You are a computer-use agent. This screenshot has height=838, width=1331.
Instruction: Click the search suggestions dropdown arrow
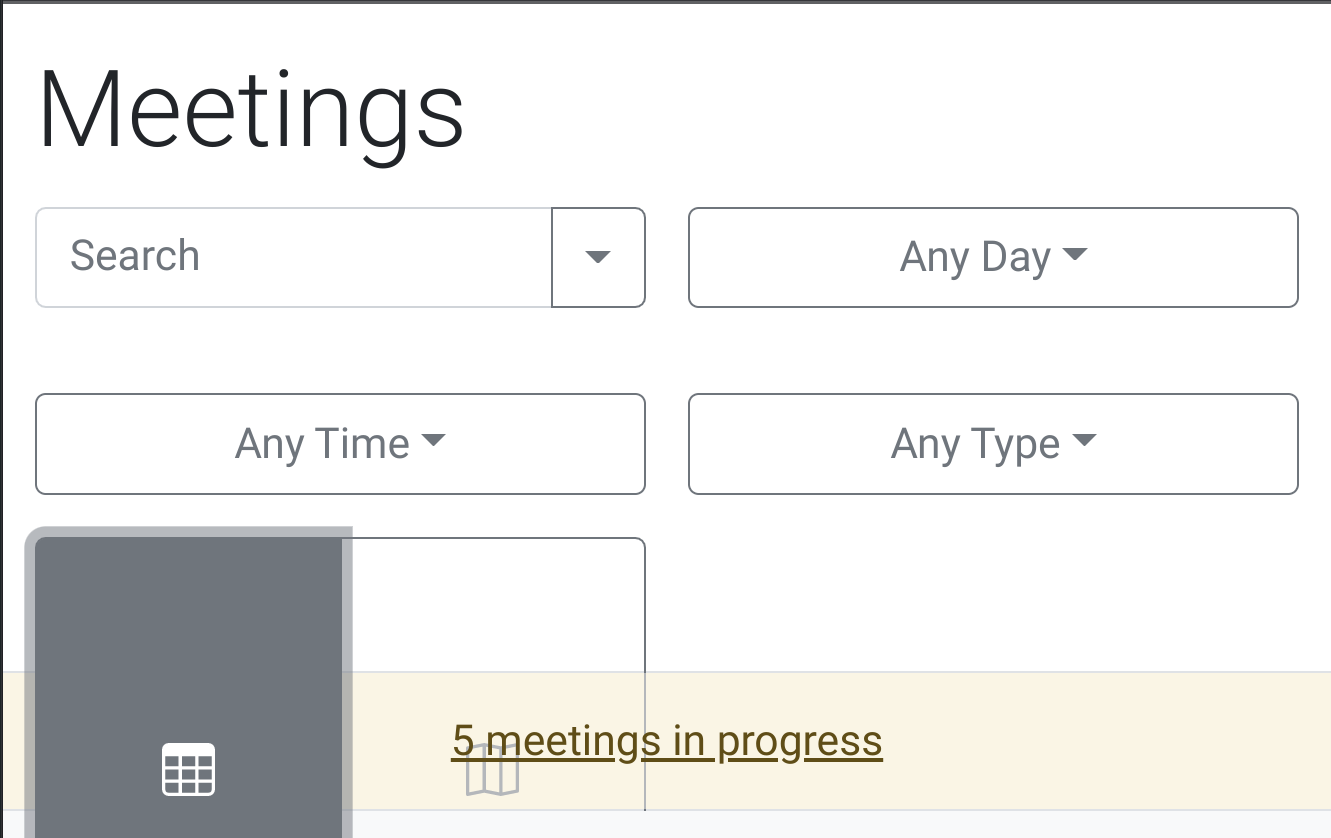coord(598,257)
